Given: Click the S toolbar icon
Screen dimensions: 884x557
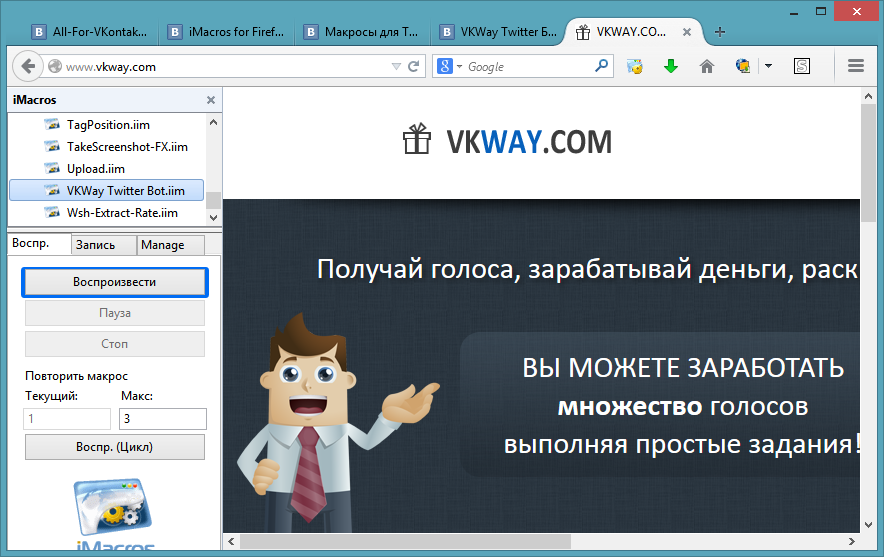Looking at the screenshot, I should coord(801,67).
